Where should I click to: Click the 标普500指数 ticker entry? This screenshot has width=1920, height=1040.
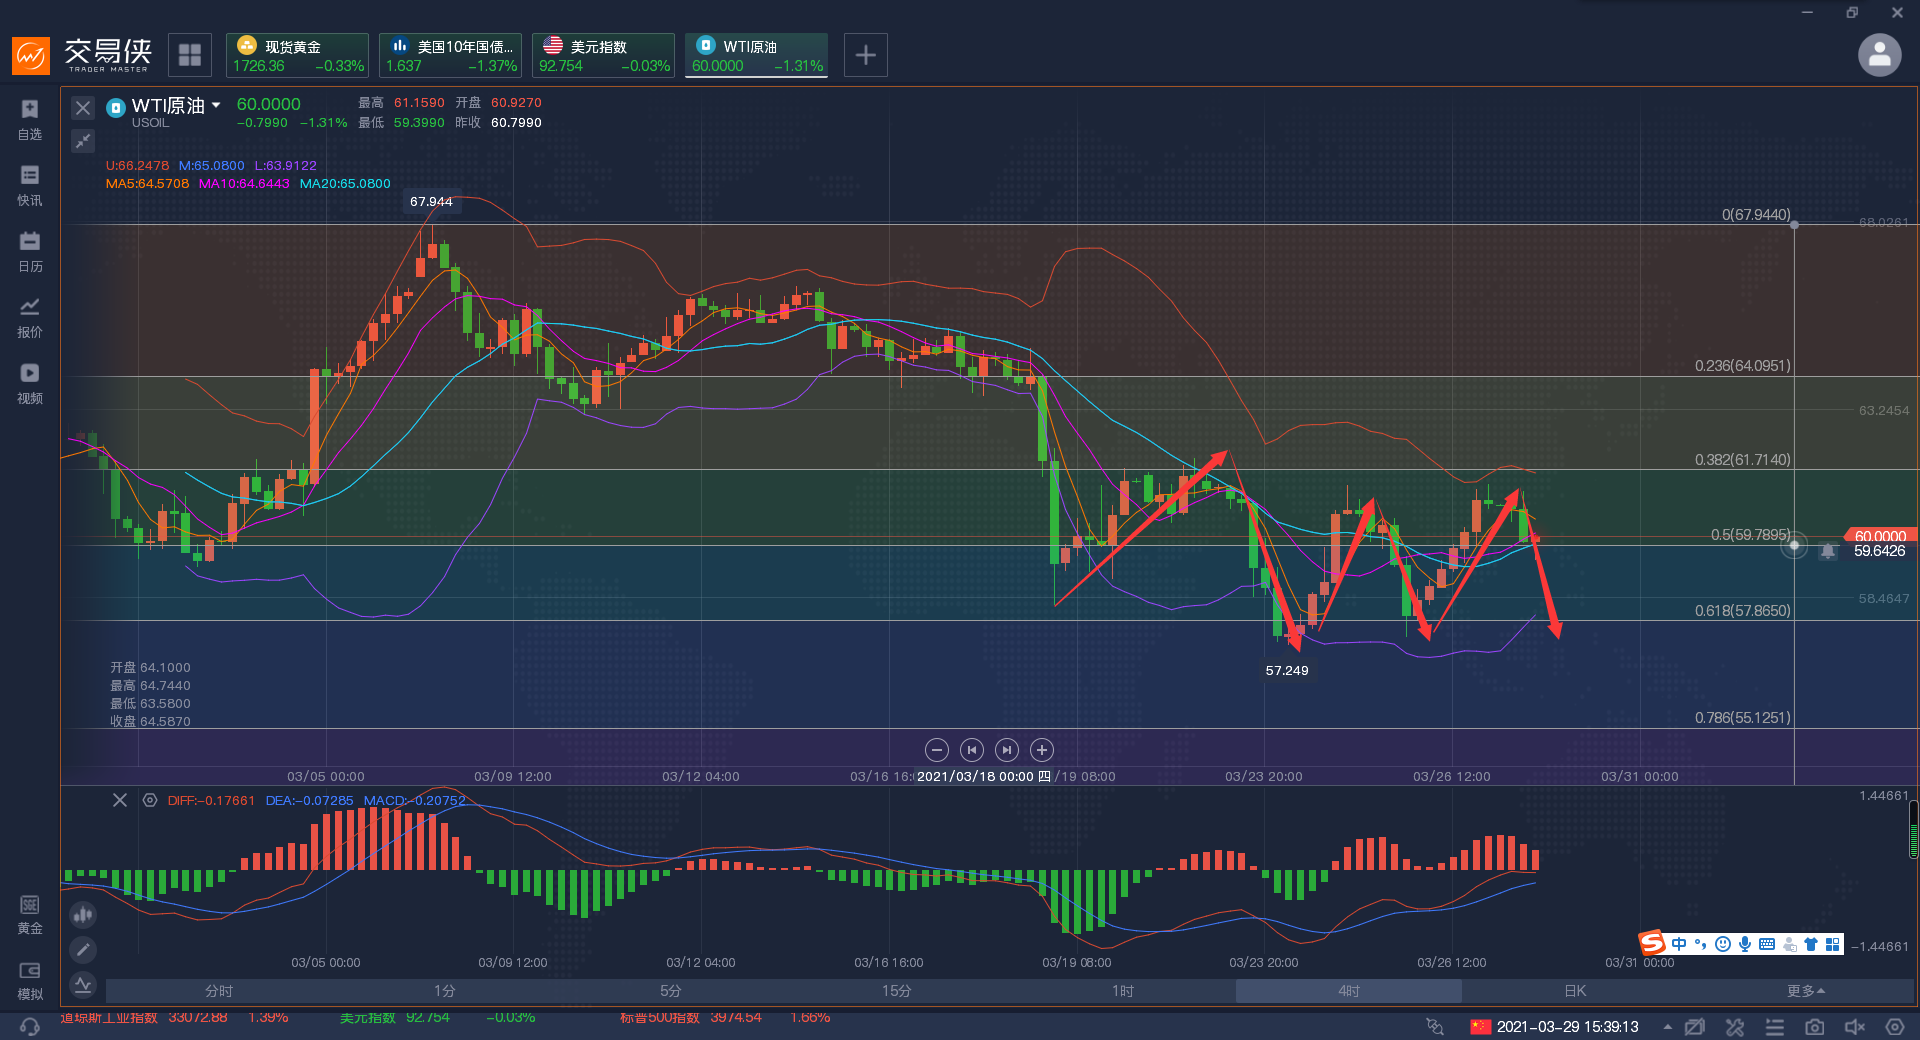point(725,1018)
